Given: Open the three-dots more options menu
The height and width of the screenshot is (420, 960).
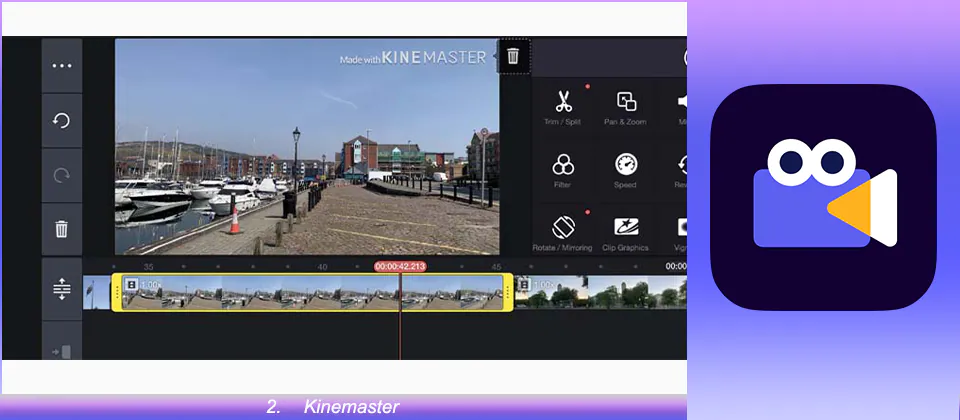Looking at the screenshot, I should pyautogui.click(x=62, y=66).
